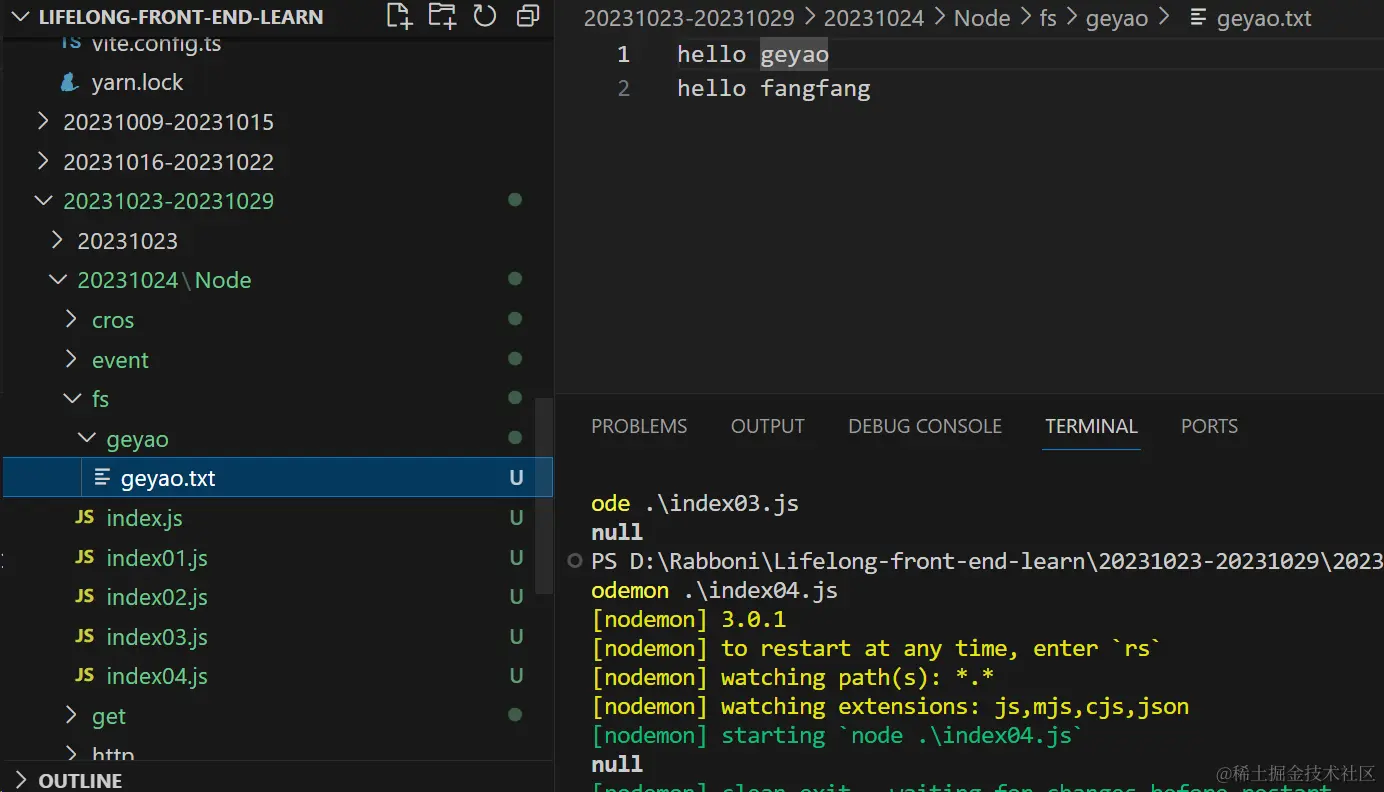Expand the 20231009-20231015 folder
The height and width of the screenshot is (792, 1384).
click(42, 122)
